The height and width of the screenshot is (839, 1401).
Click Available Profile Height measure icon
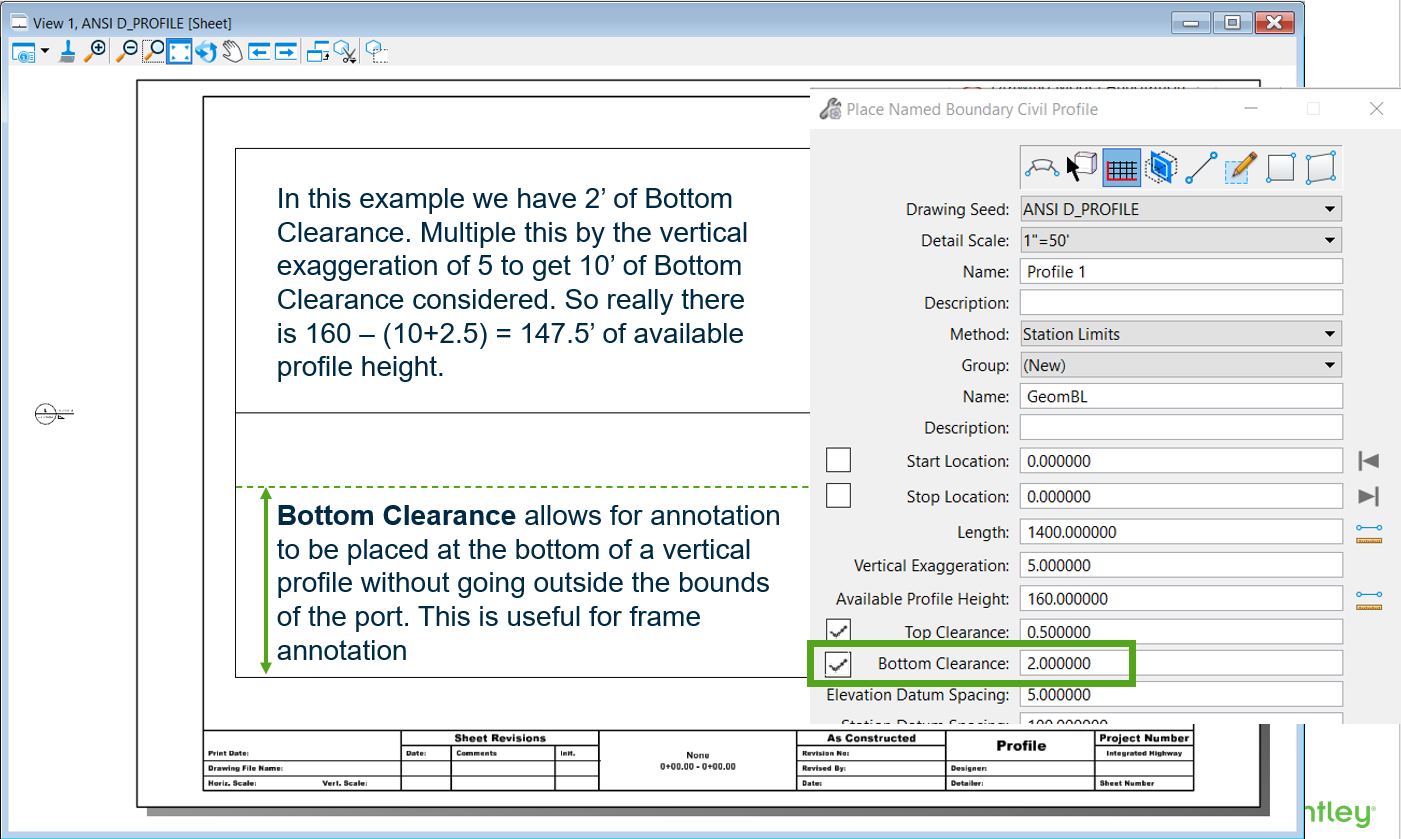[x=1368, y=600]
